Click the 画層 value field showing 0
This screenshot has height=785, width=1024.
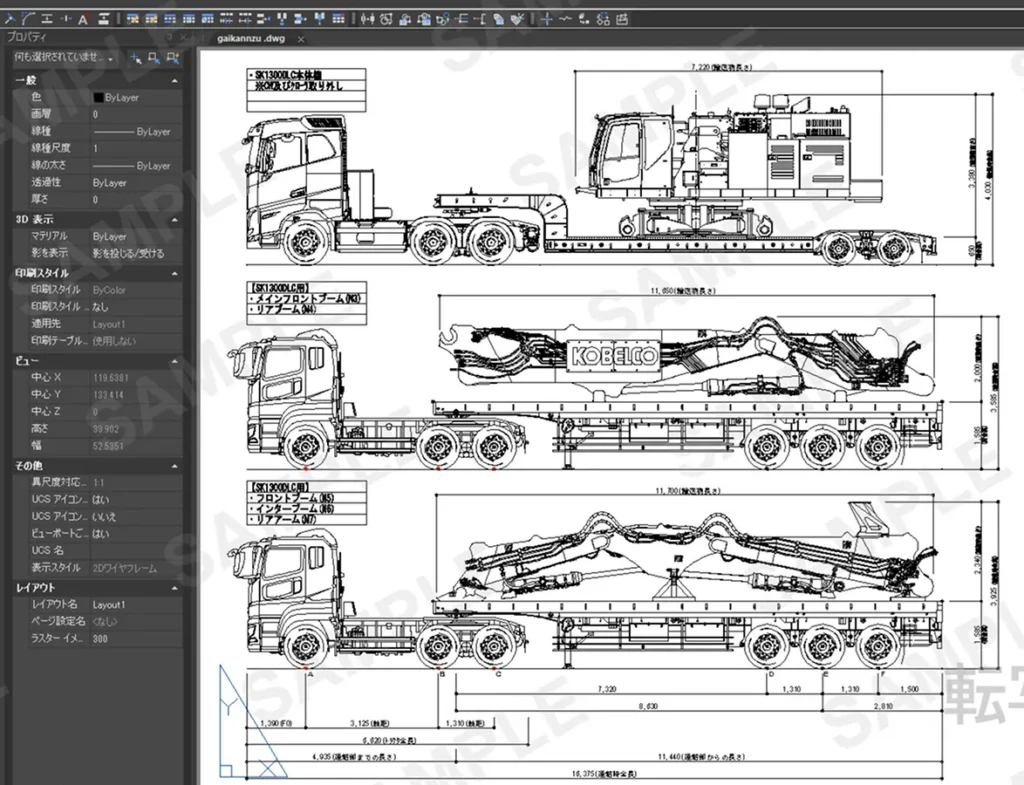(x=136, y=114)
